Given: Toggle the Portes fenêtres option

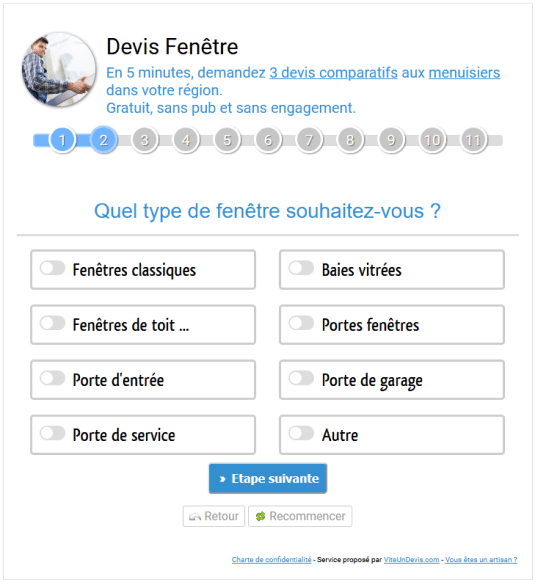Looking at the screenshot, I should 301,324.
